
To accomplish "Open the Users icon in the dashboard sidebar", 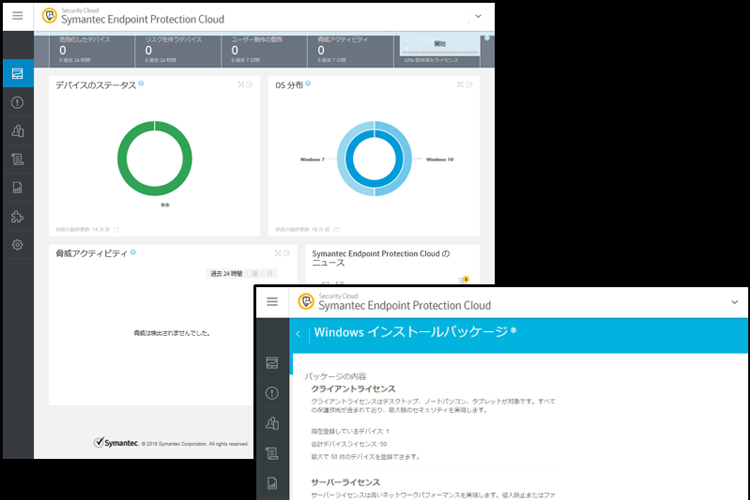I will pyautogui.click(x=18, y=131).
